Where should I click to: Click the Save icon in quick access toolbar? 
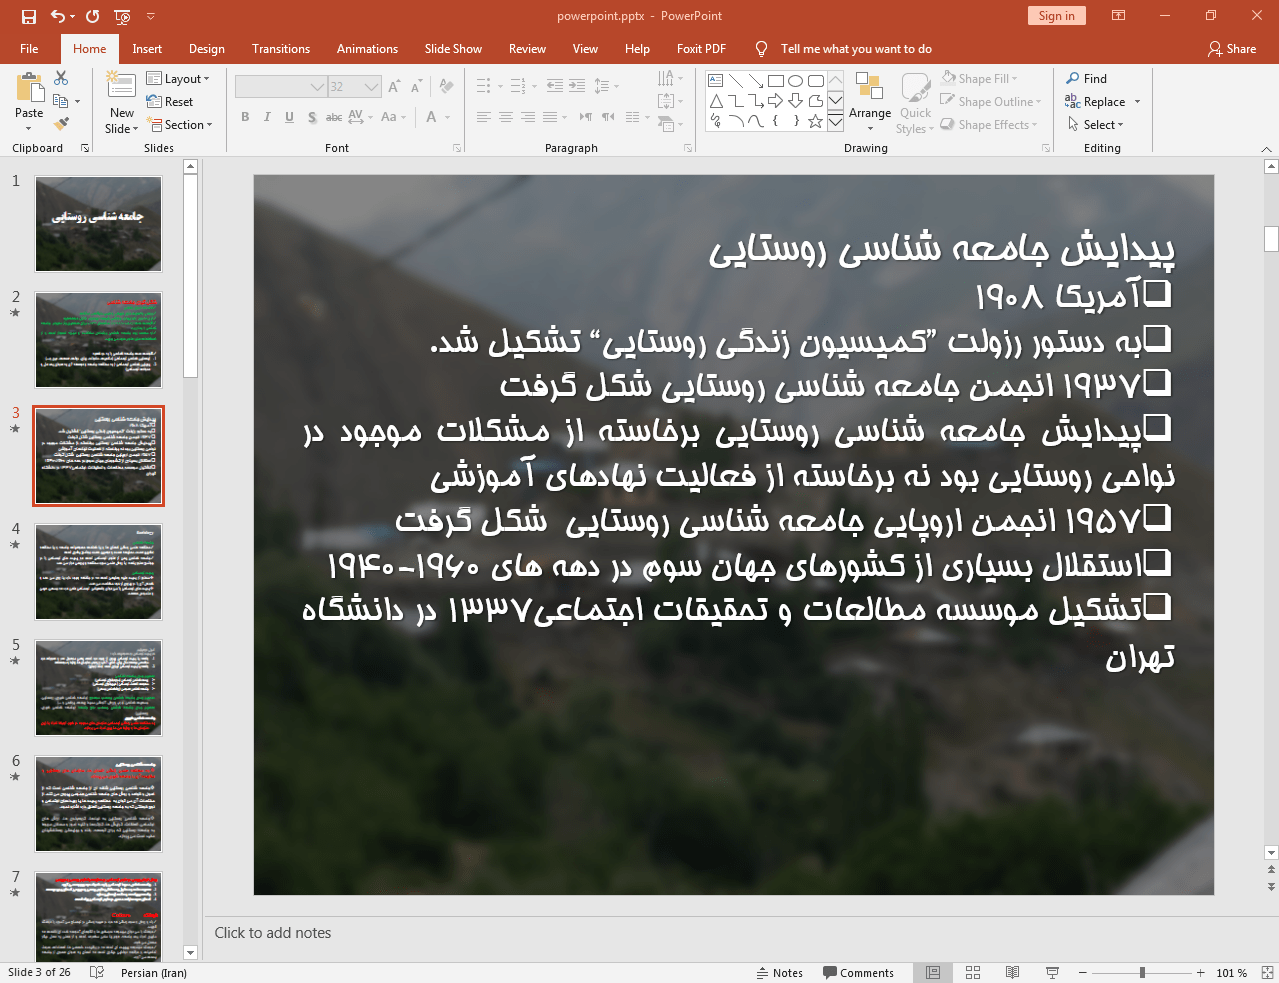[29, 16]
